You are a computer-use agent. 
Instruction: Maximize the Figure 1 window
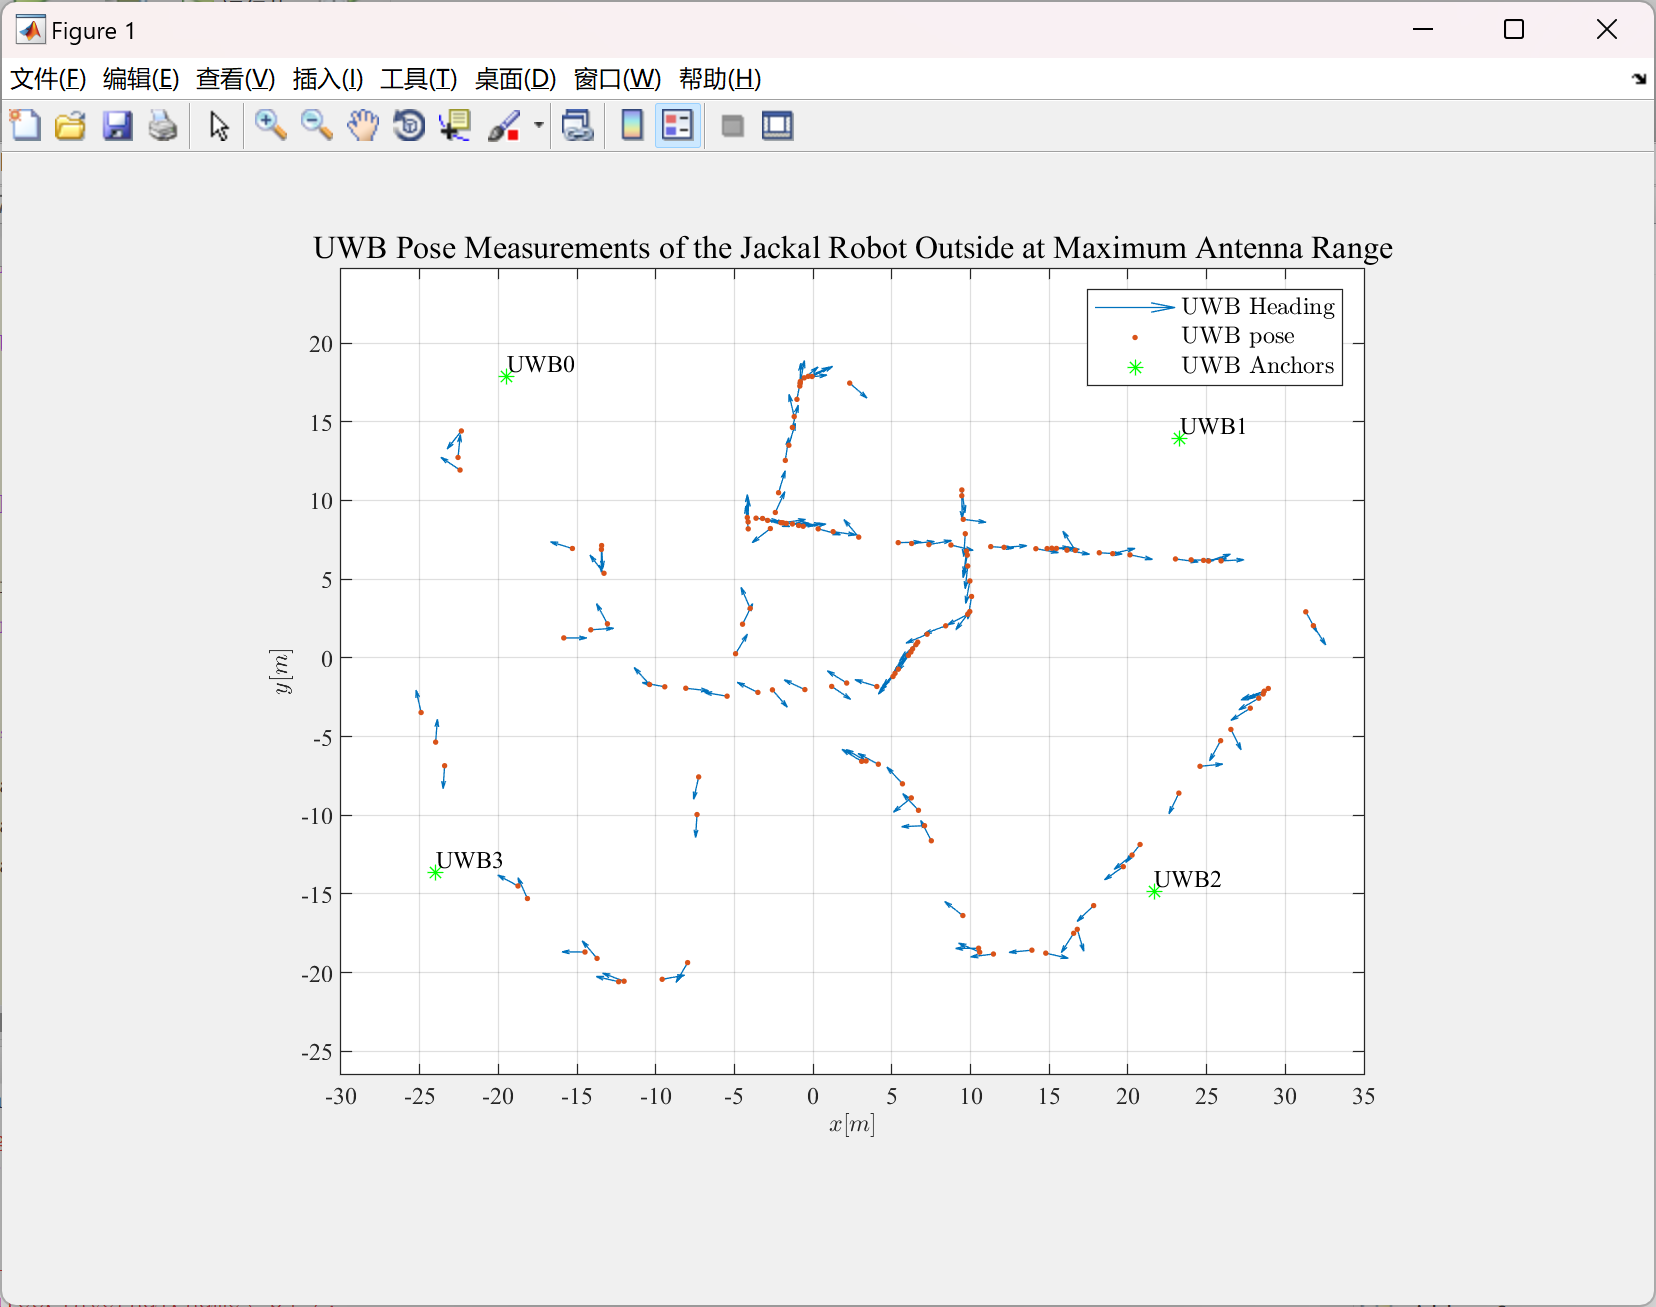[x=1514, y=30]
